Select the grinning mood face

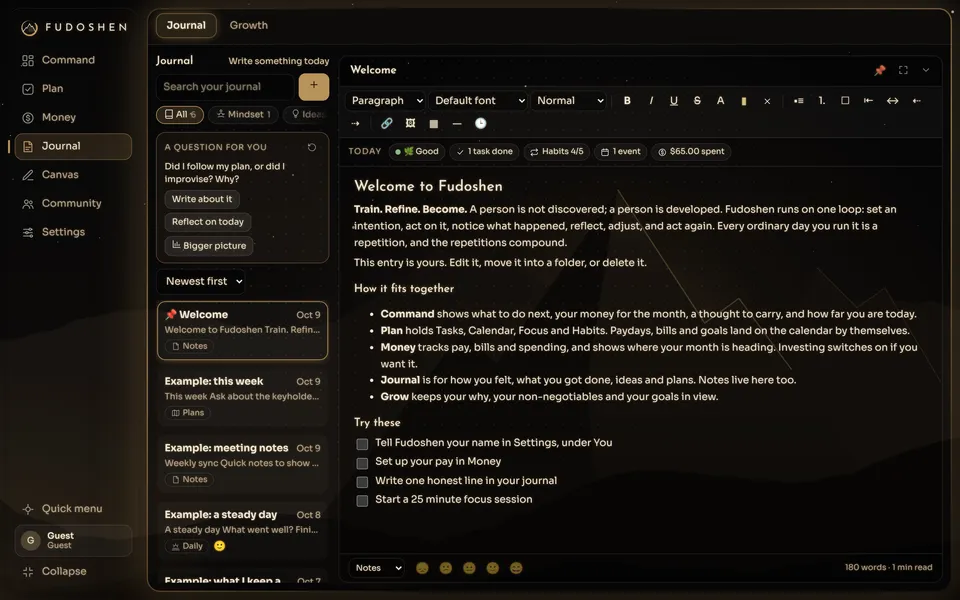click(516, 568)
